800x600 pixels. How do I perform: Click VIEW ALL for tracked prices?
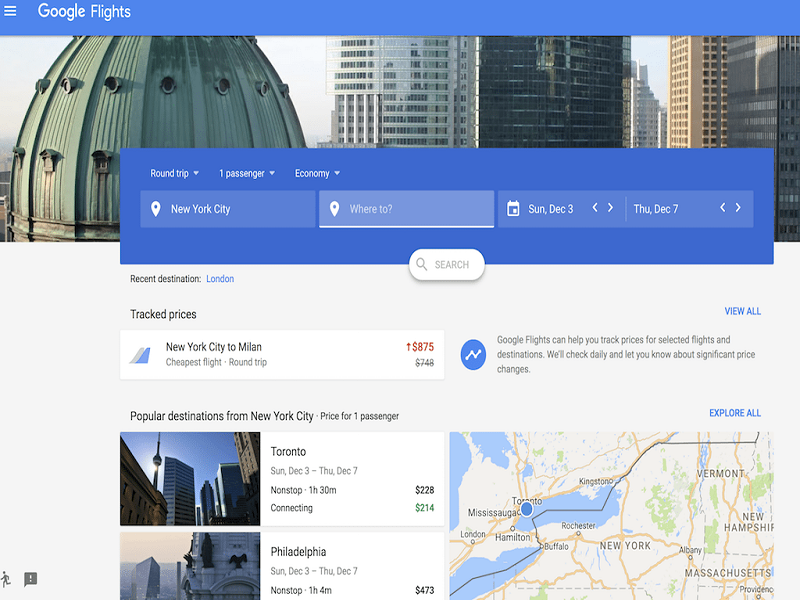(742, 311)
